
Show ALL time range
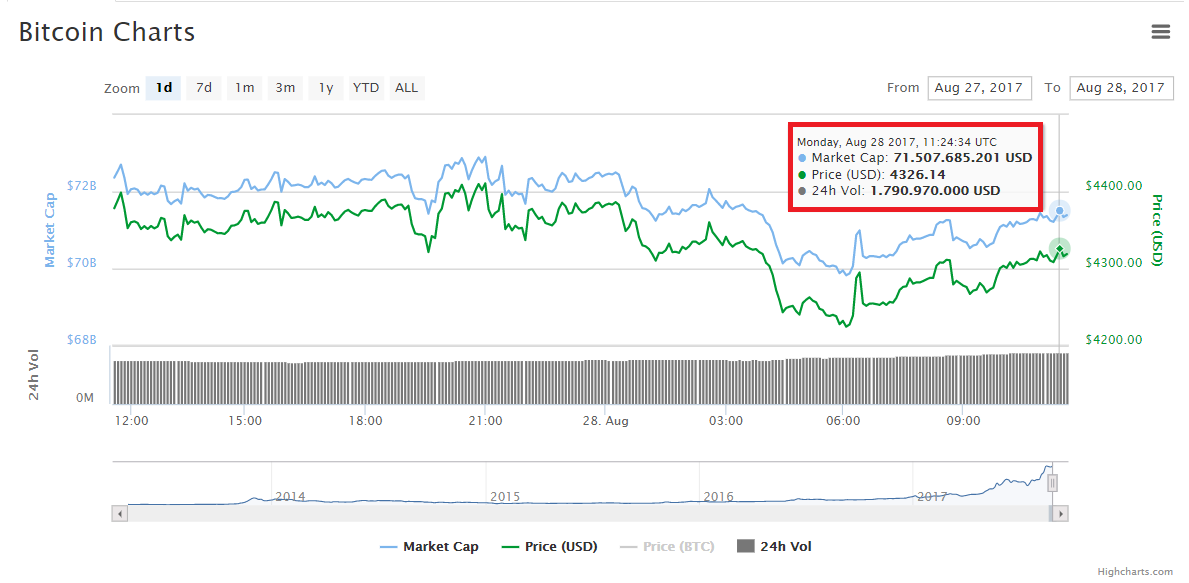pyautogui.click(x=406, y=88)
